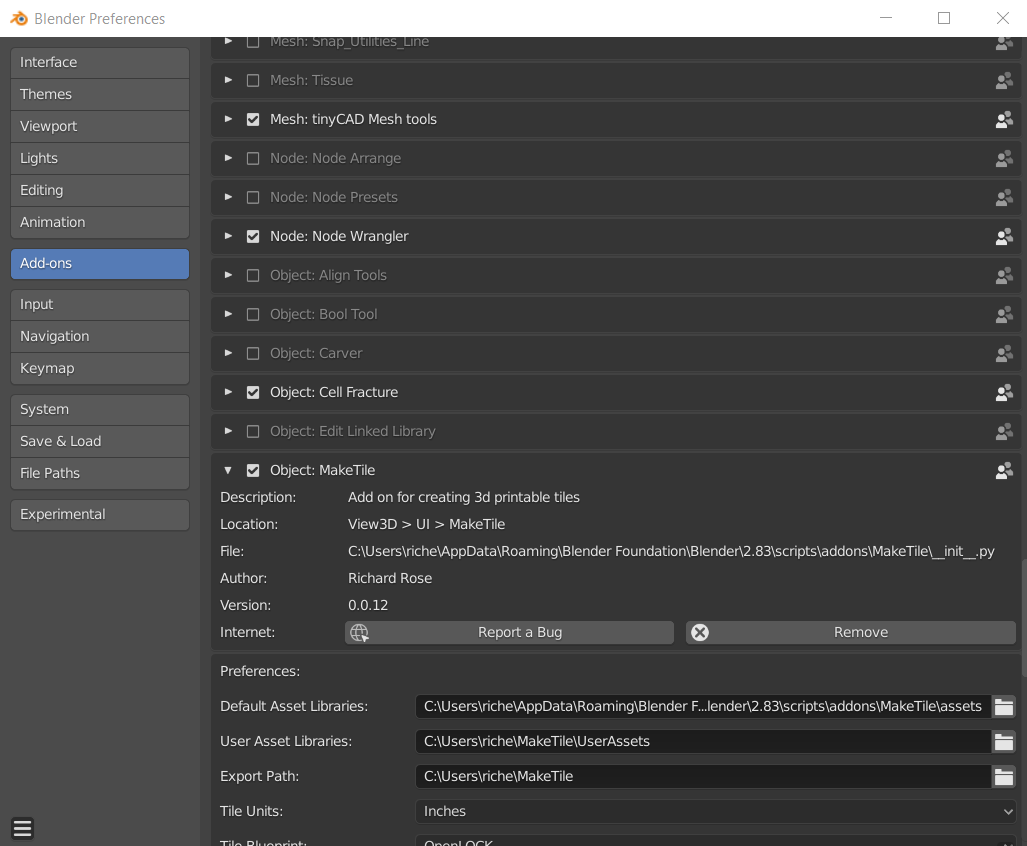This screenshot has height=846, width=1027.
Task: Click community icon on Cell Fracture row
Action: [1004, 392]
